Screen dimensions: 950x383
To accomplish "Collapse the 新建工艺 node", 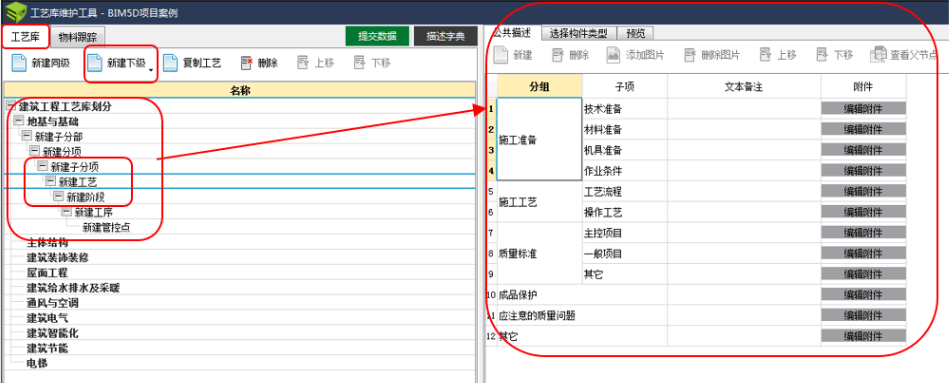I will point(50,181).
